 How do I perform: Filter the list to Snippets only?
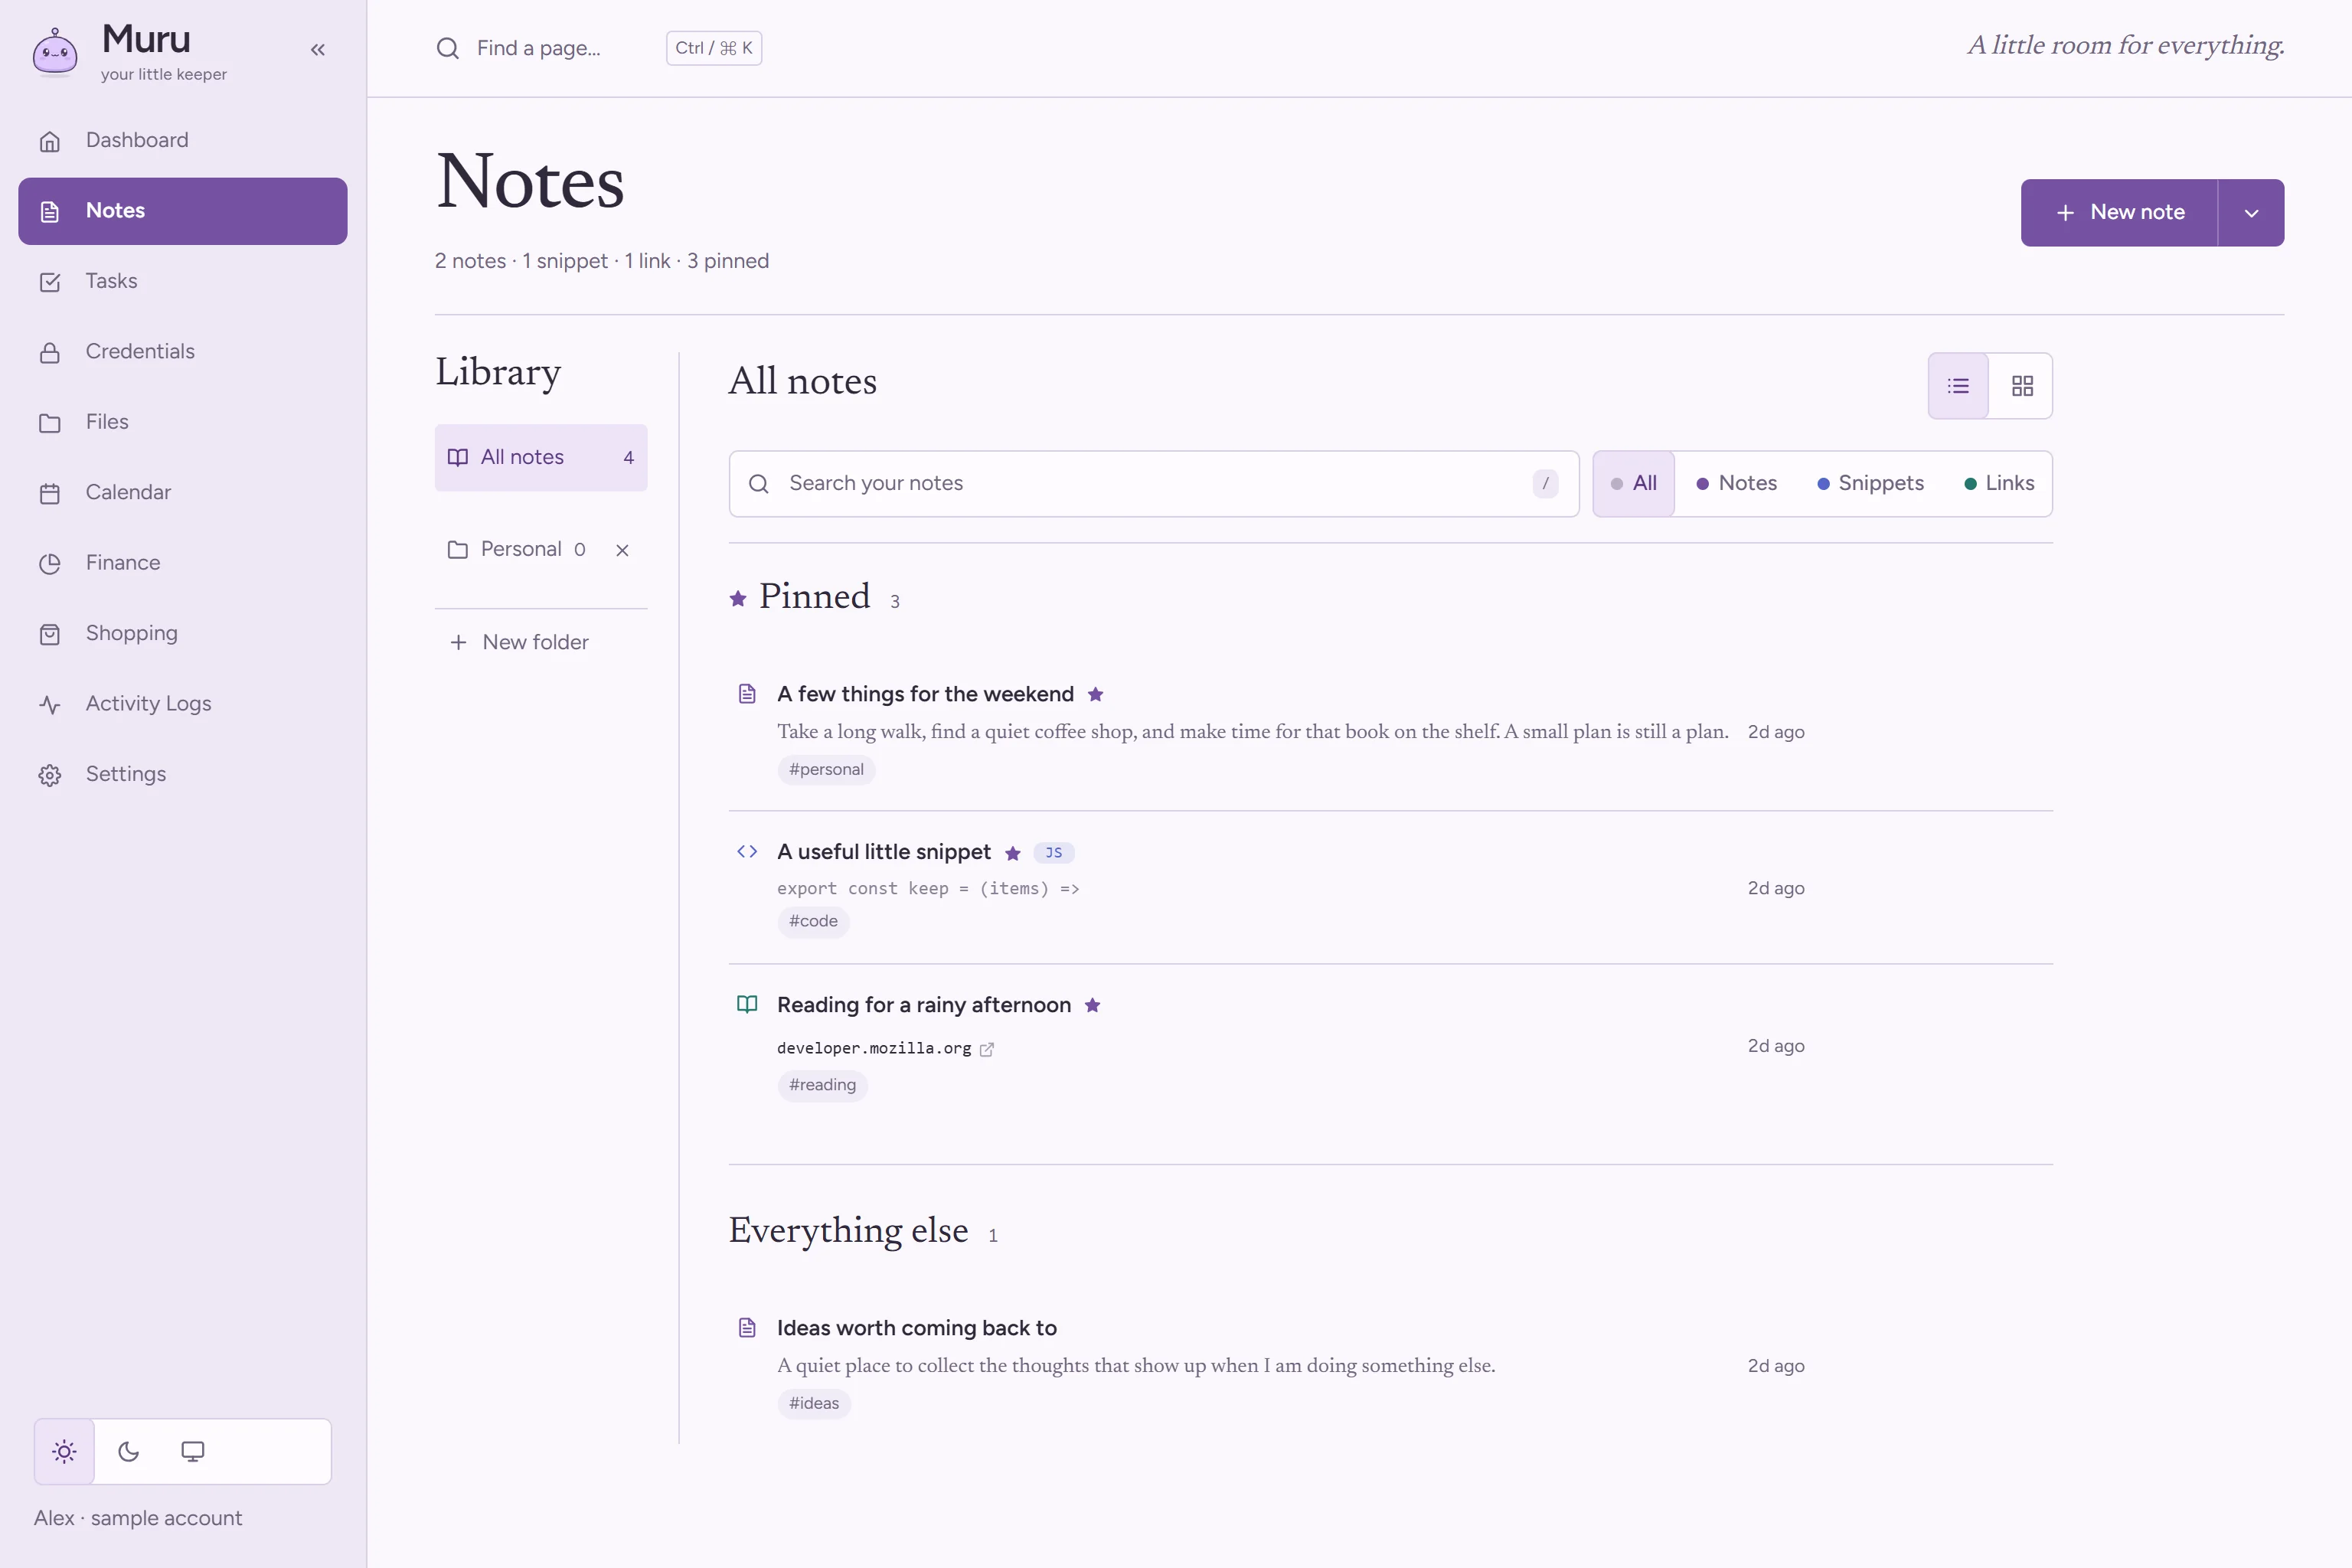click(x=1870, y=484)
